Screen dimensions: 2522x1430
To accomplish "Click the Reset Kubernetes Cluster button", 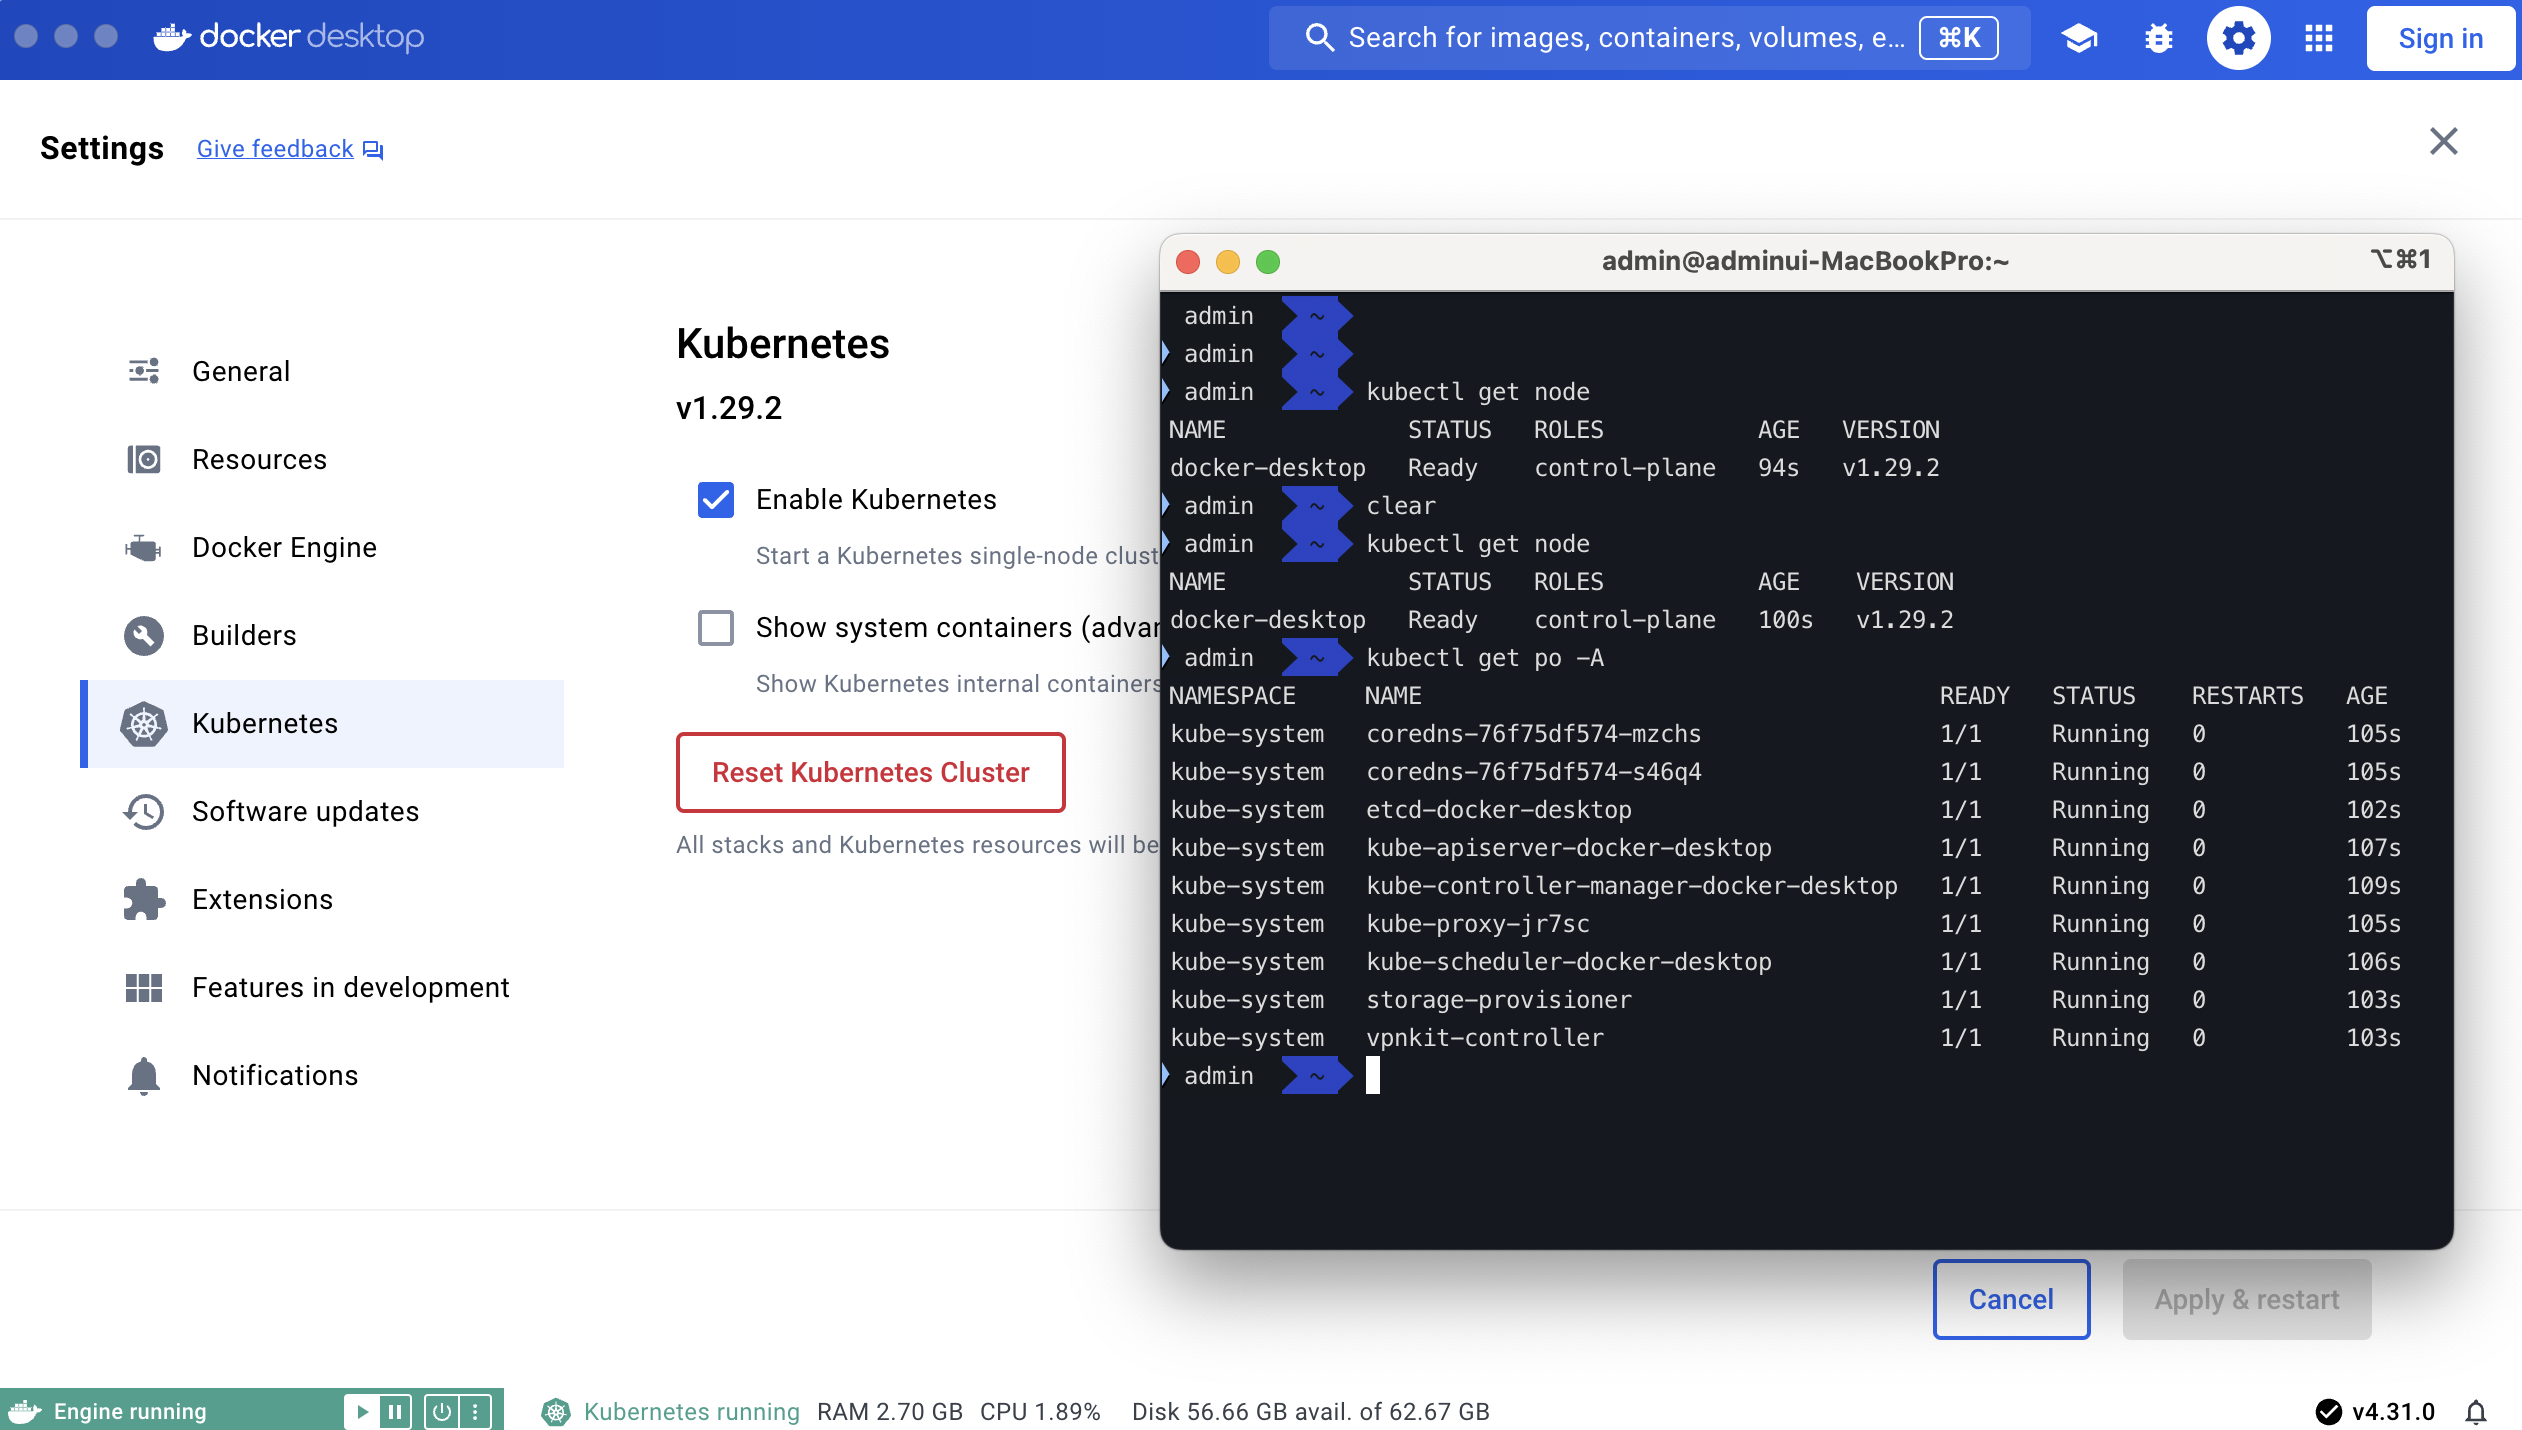I will 871,772.
